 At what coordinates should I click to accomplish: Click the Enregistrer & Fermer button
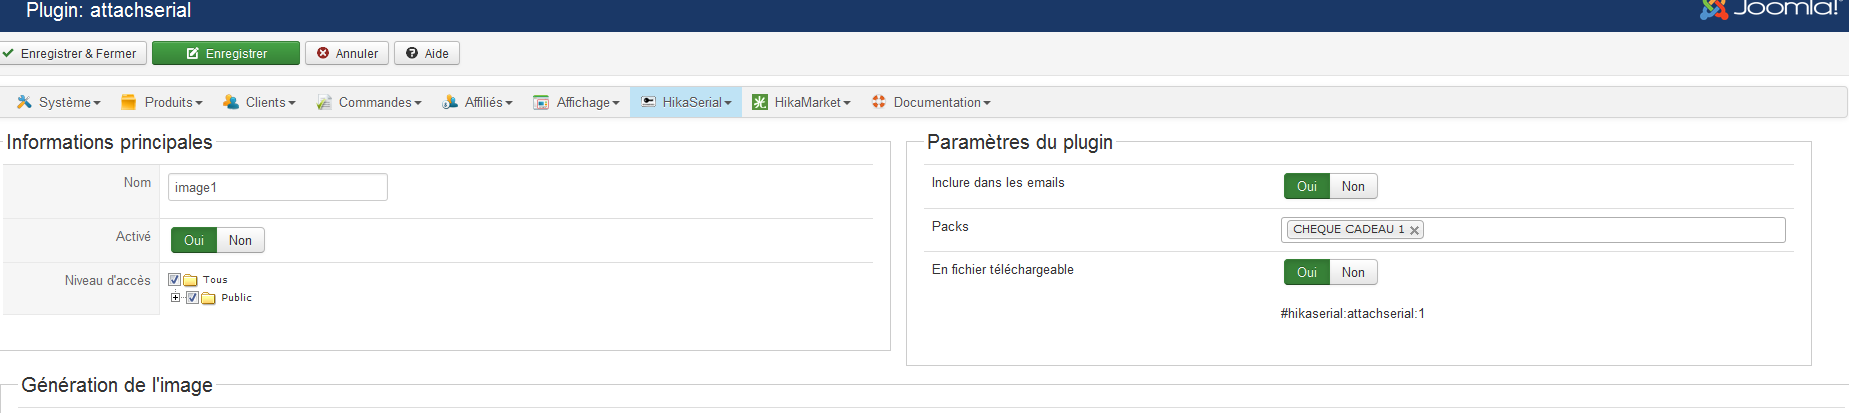tap(72, 53)
